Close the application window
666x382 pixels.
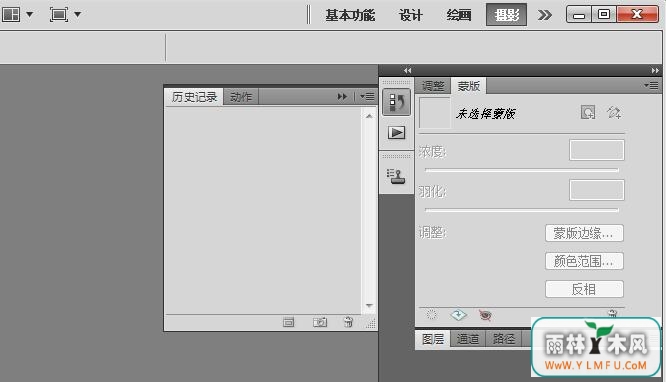(x=637, y=15)
